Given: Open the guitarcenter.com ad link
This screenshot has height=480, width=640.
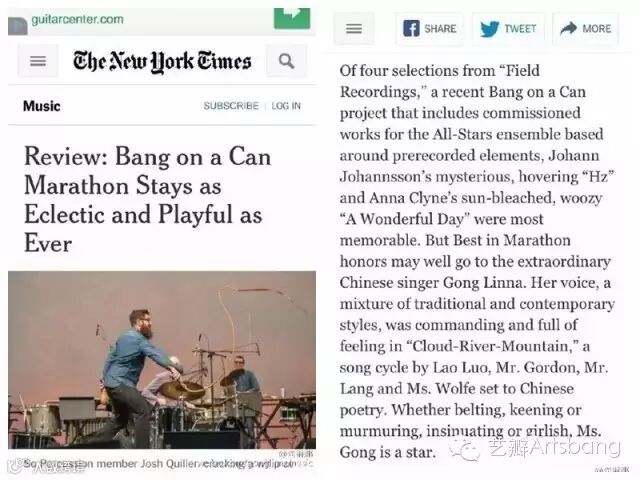Looking at the screenshot, I should pos(78,19).
